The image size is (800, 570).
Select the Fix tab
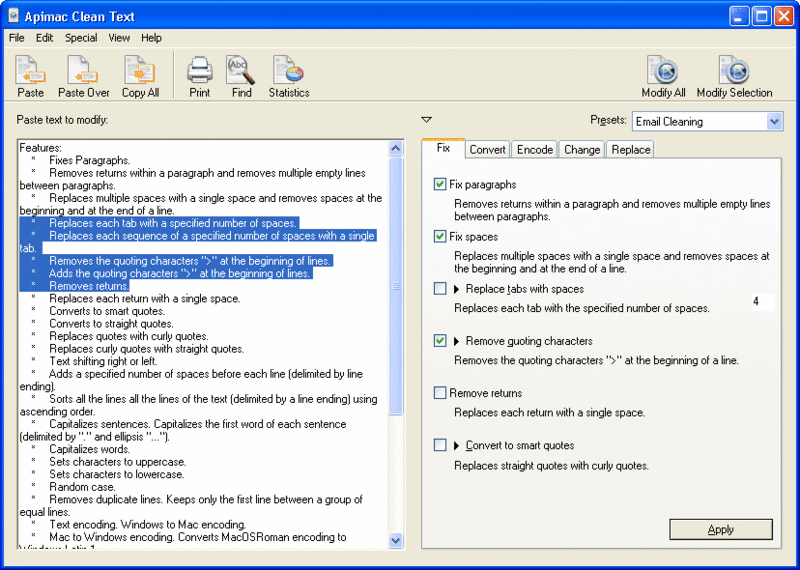click(x=443, y=148)
